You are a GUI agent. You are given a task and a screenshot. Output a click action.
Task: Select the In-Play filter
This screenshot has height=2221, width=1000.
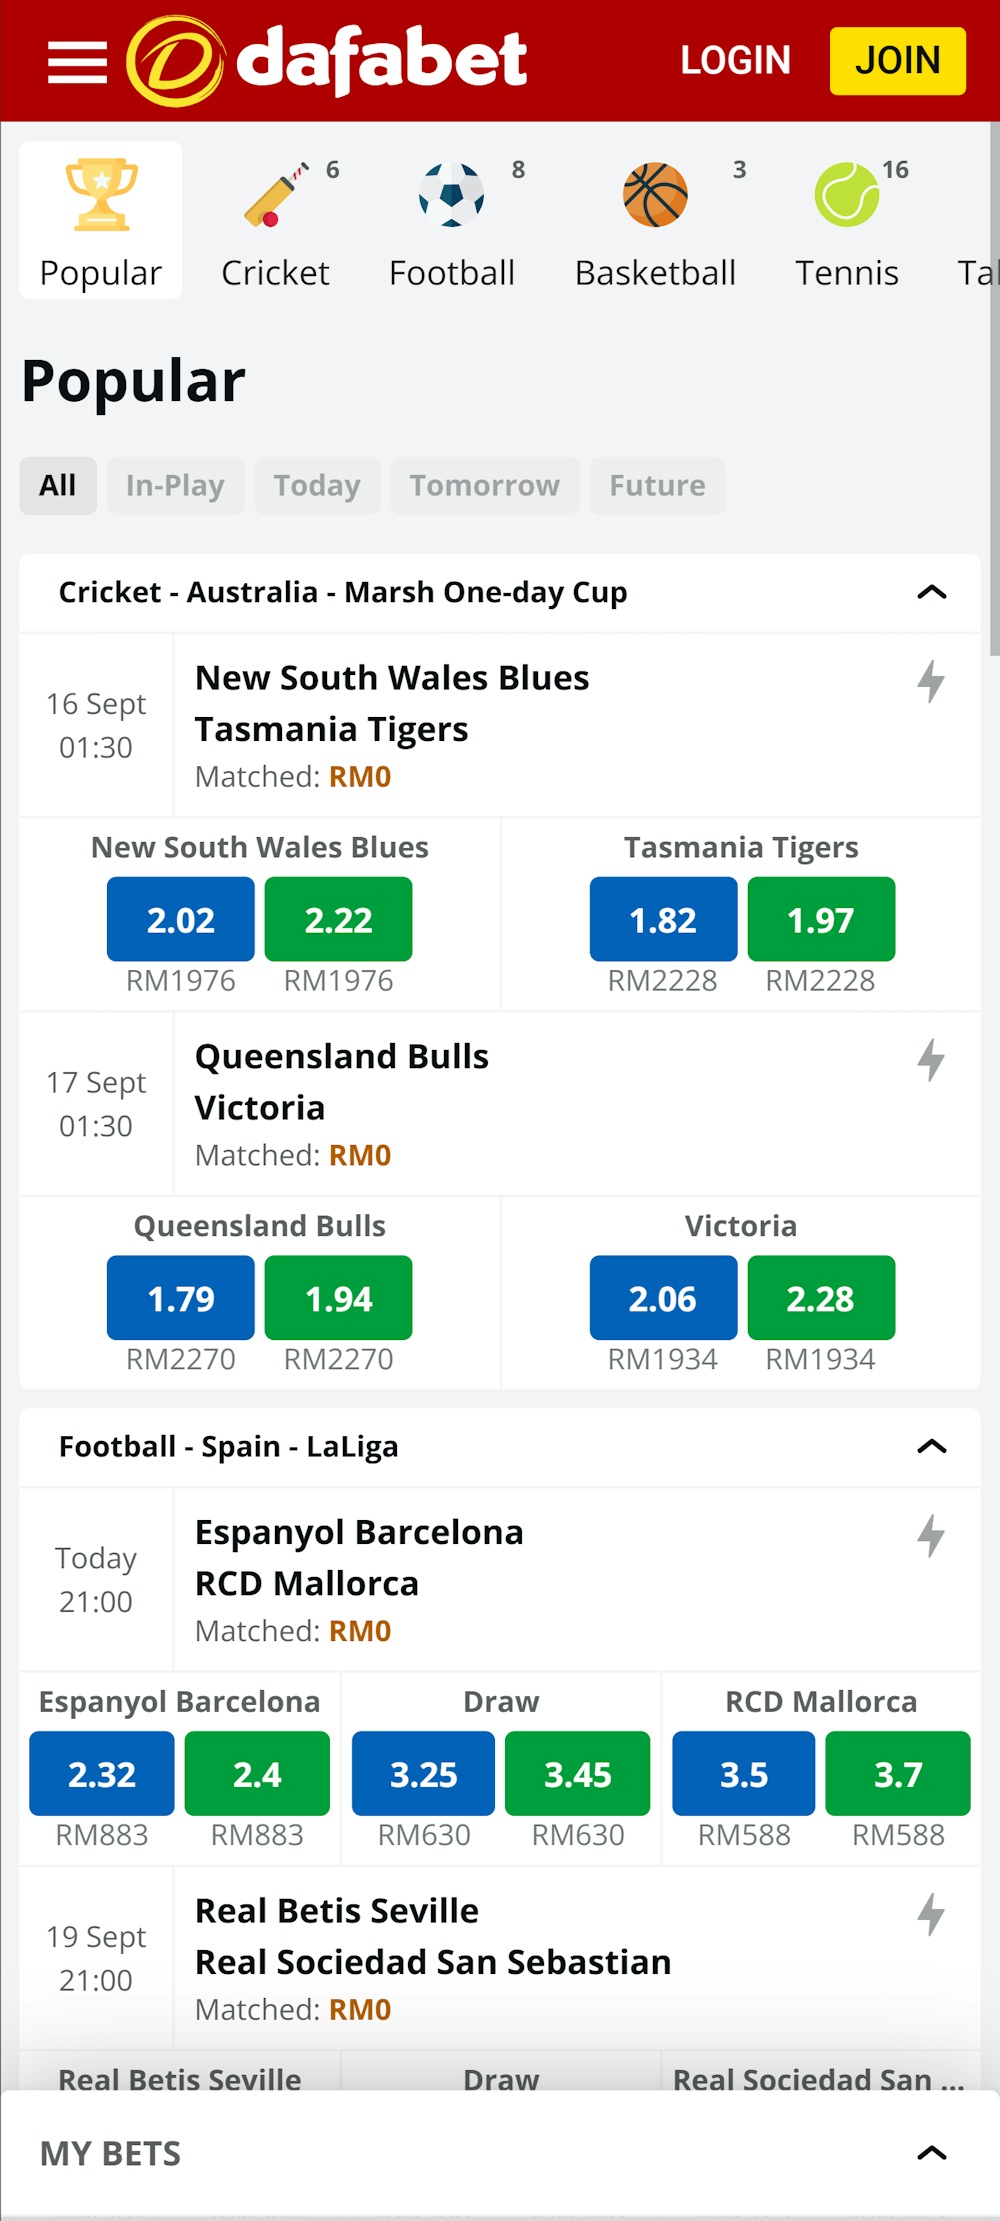point(175,485)
